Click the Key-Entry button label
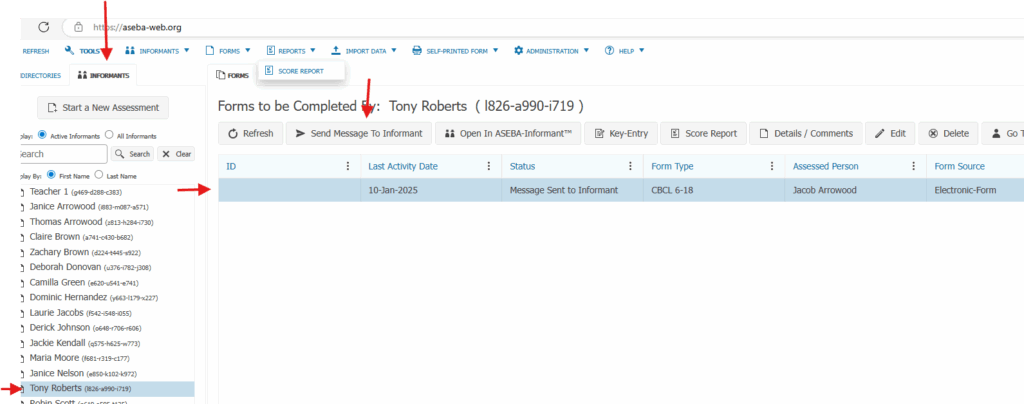 point(629,133)
